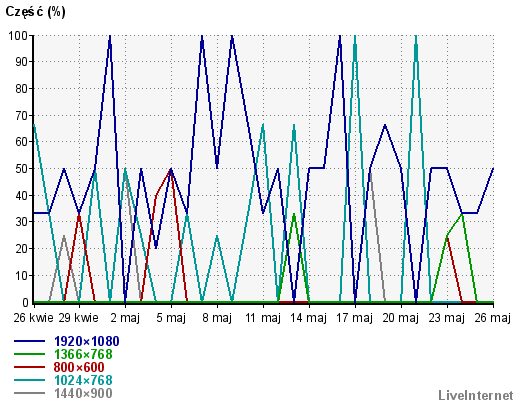This screenshot has width=520, height=405.
Task: Click the teal line swatch for 1024×768
Action: [x=29, y=380]
